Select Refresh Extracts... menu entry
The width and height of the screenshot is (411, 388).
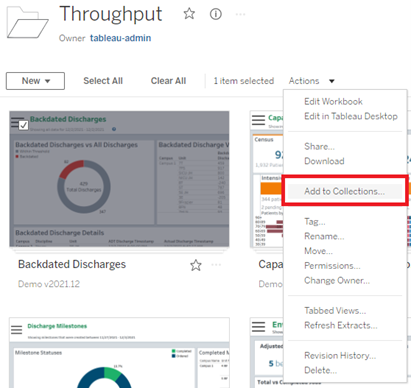(x=341, y=325)
